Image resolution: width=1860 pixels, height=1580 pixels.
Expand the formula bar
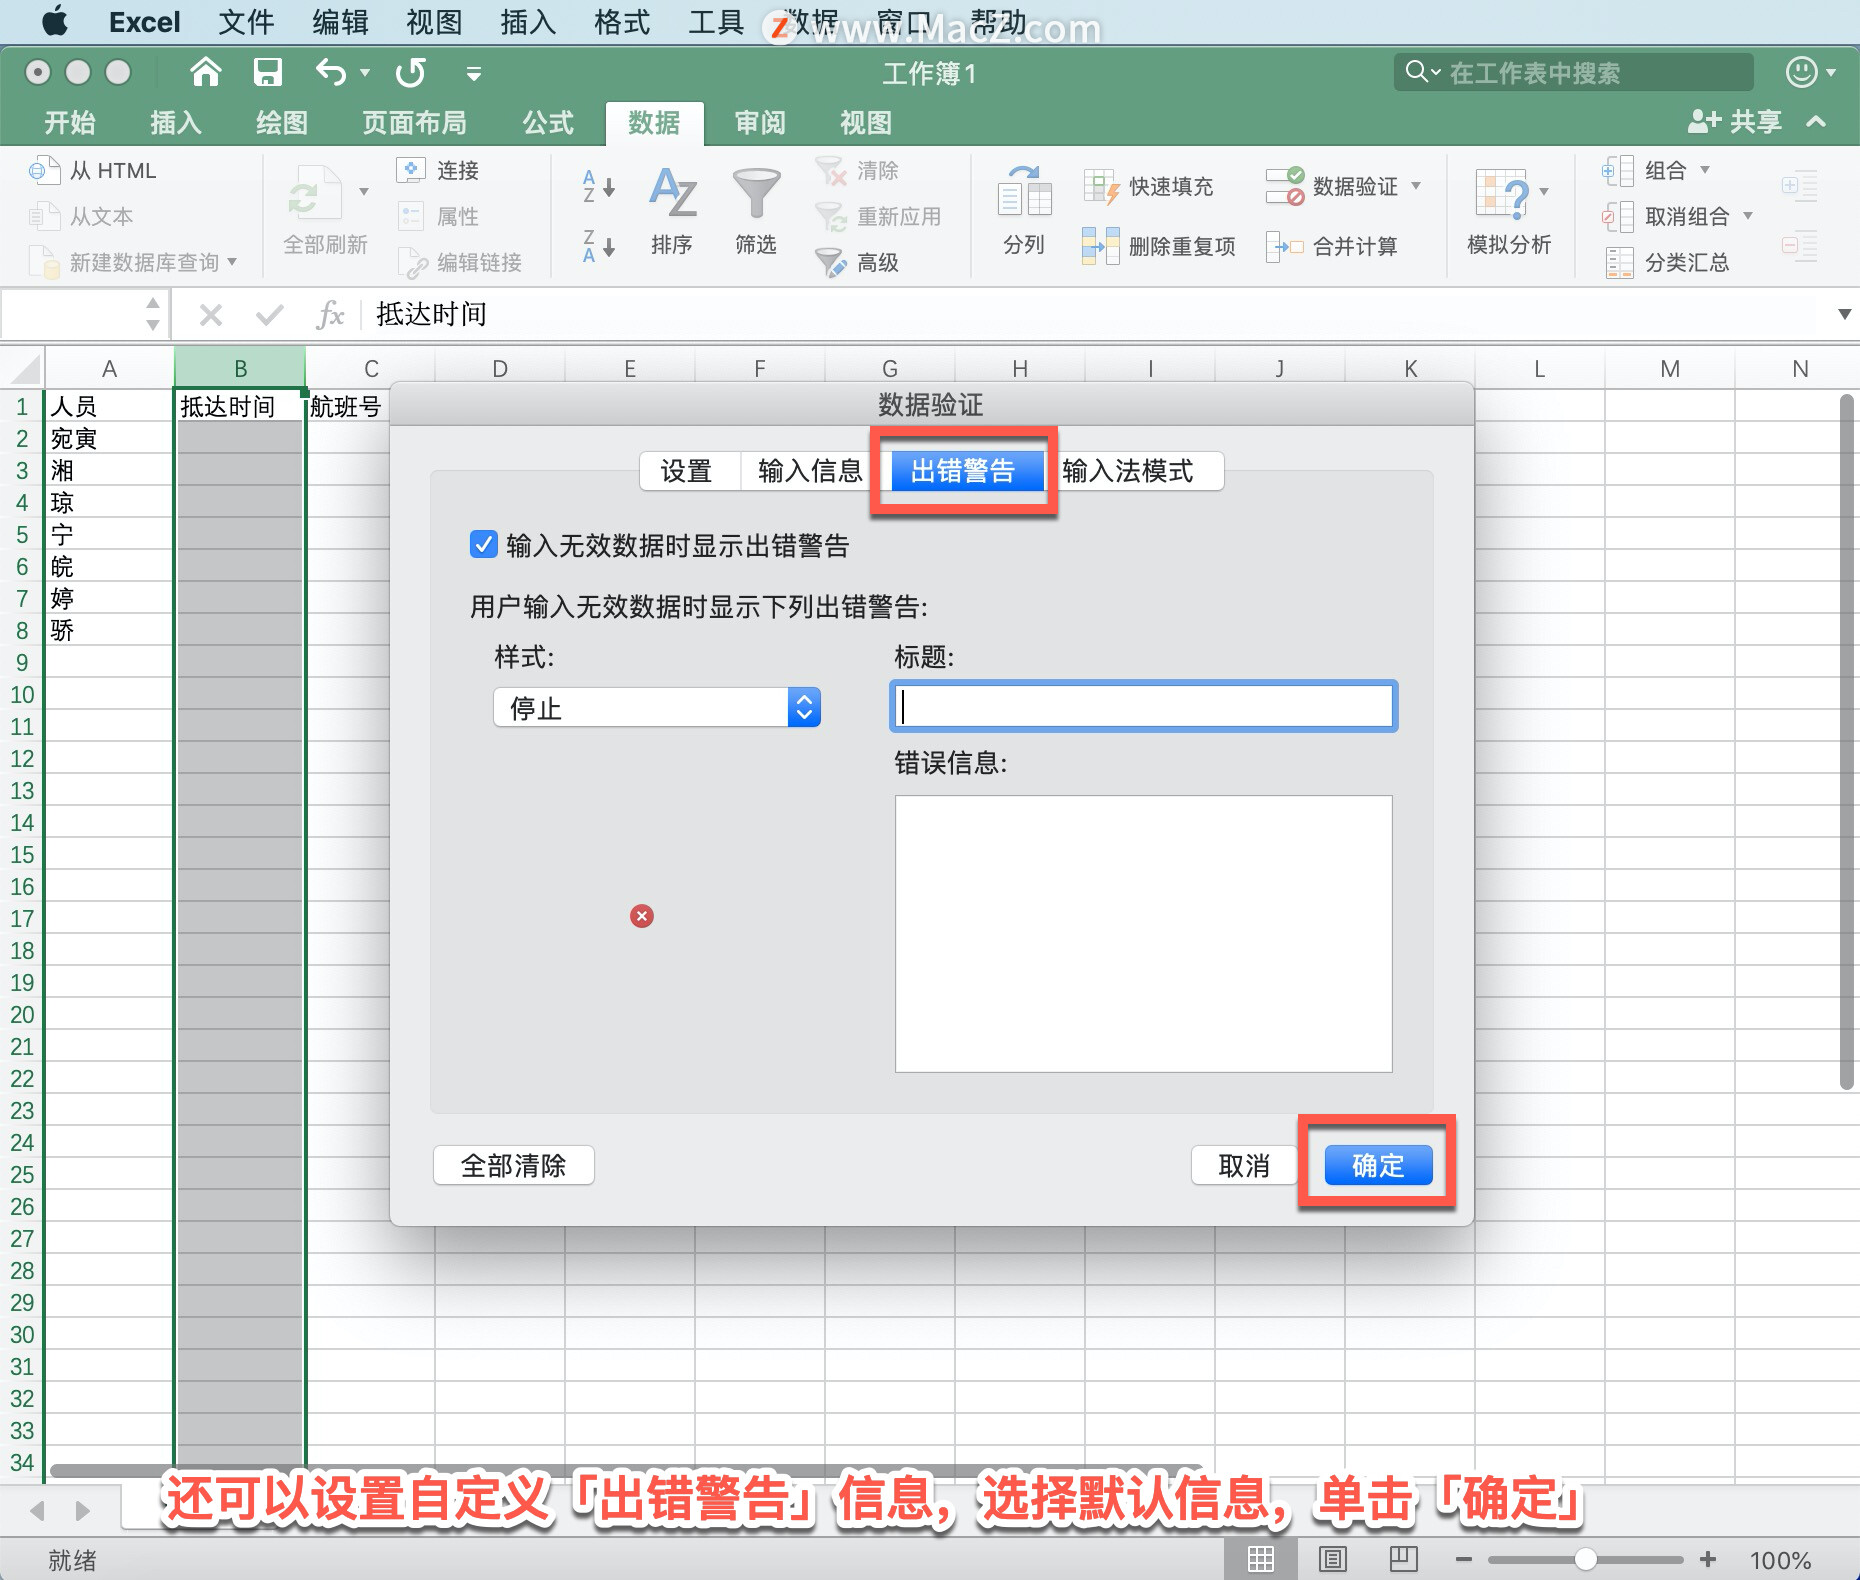(x=1844, y=314)
